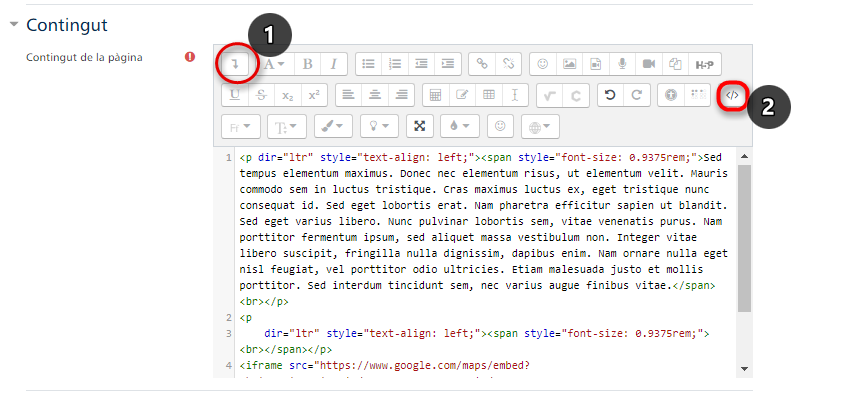This screenshot has width=841, height=404.
Task: Open the paragraph styles dropdown
Action: [x=272, y=63]
